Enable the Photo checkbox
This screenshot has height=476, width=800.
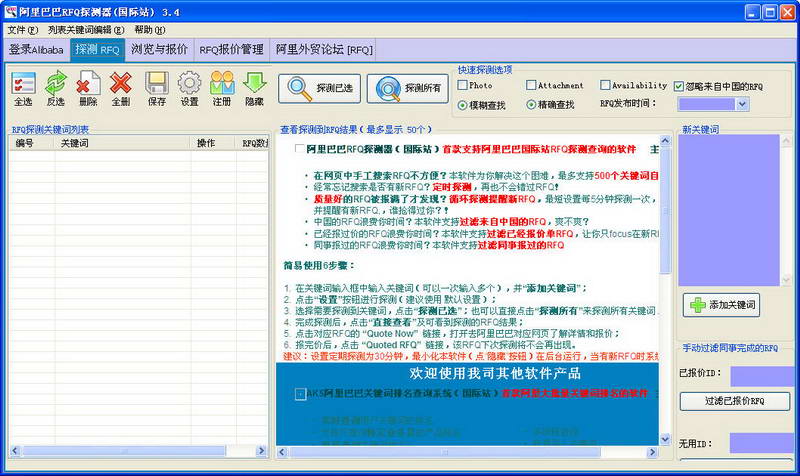[x=463, y=86]
